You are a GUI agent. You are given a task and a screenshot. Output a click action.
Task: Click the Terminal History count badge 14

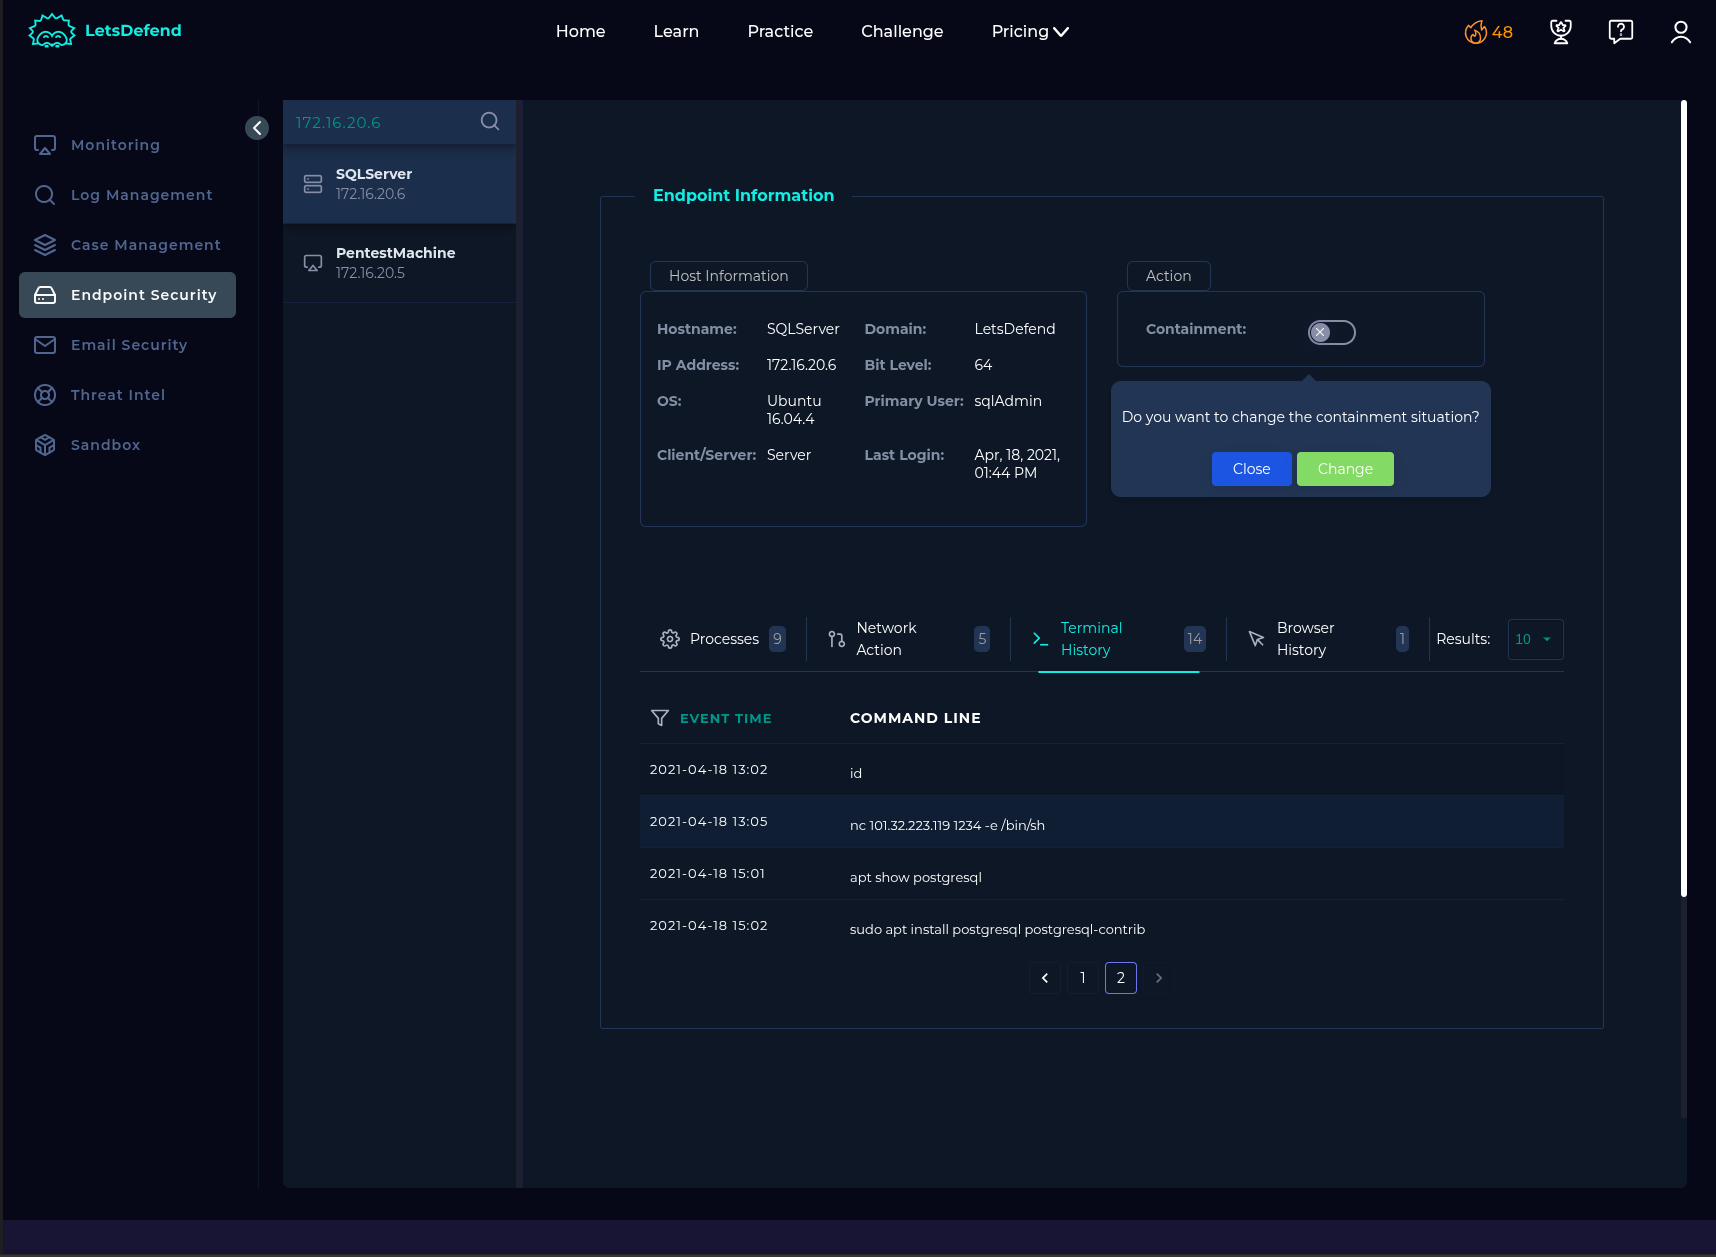point(1195,639)
